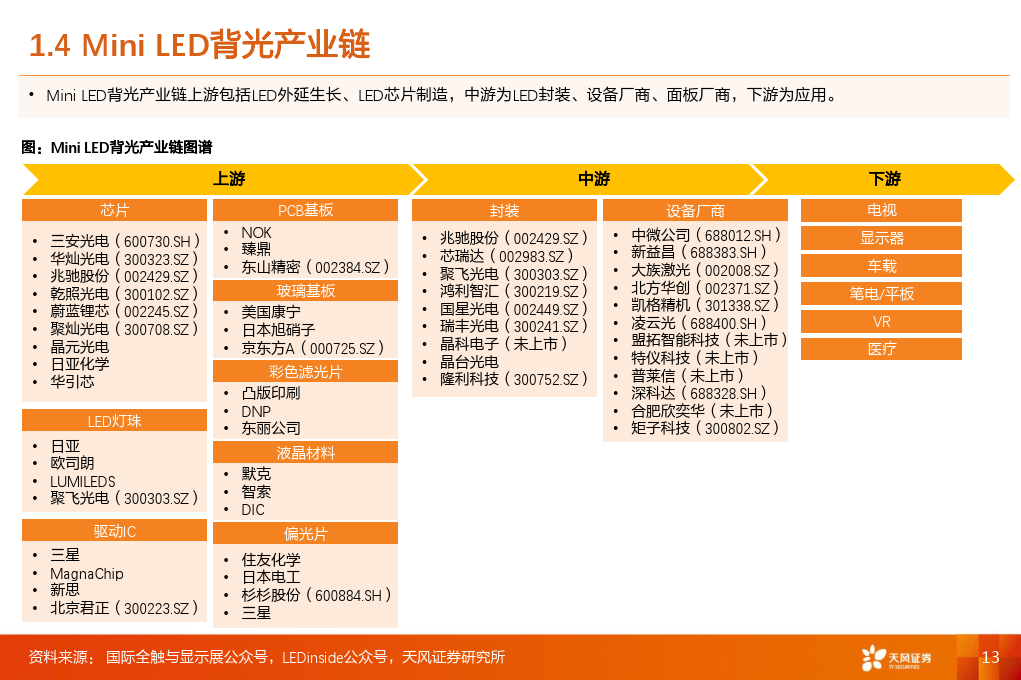Click the 车载 application box

[x=881, y=266]
